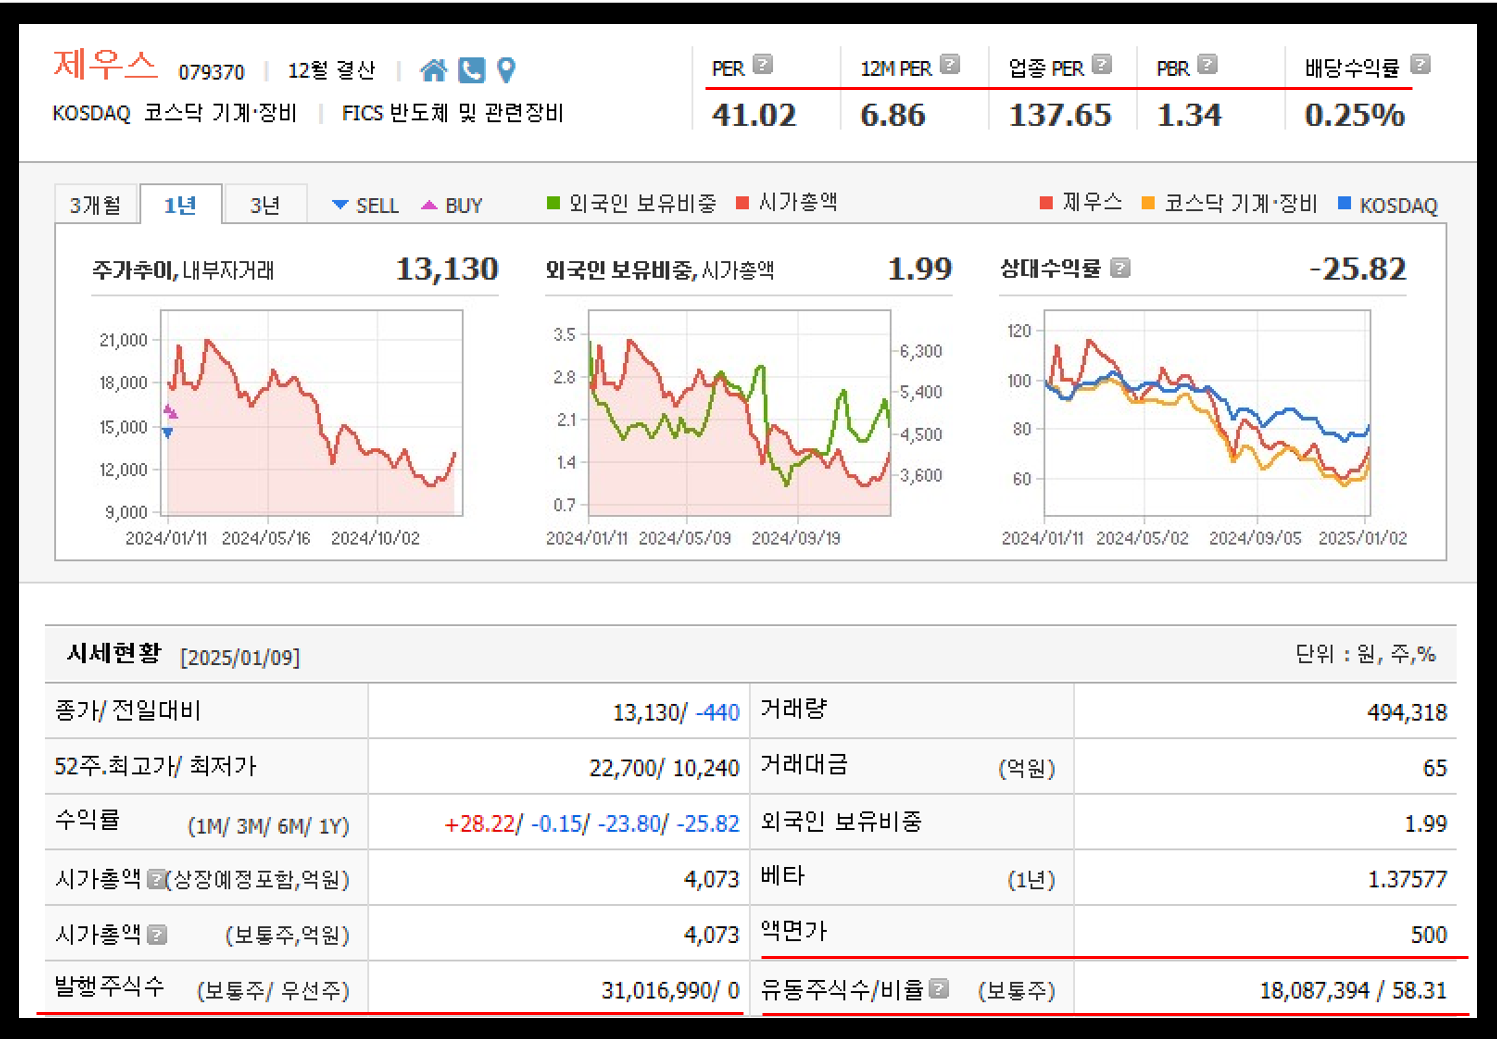Click the FICS 반도체 및 관련장비 label

click(452, 113)
